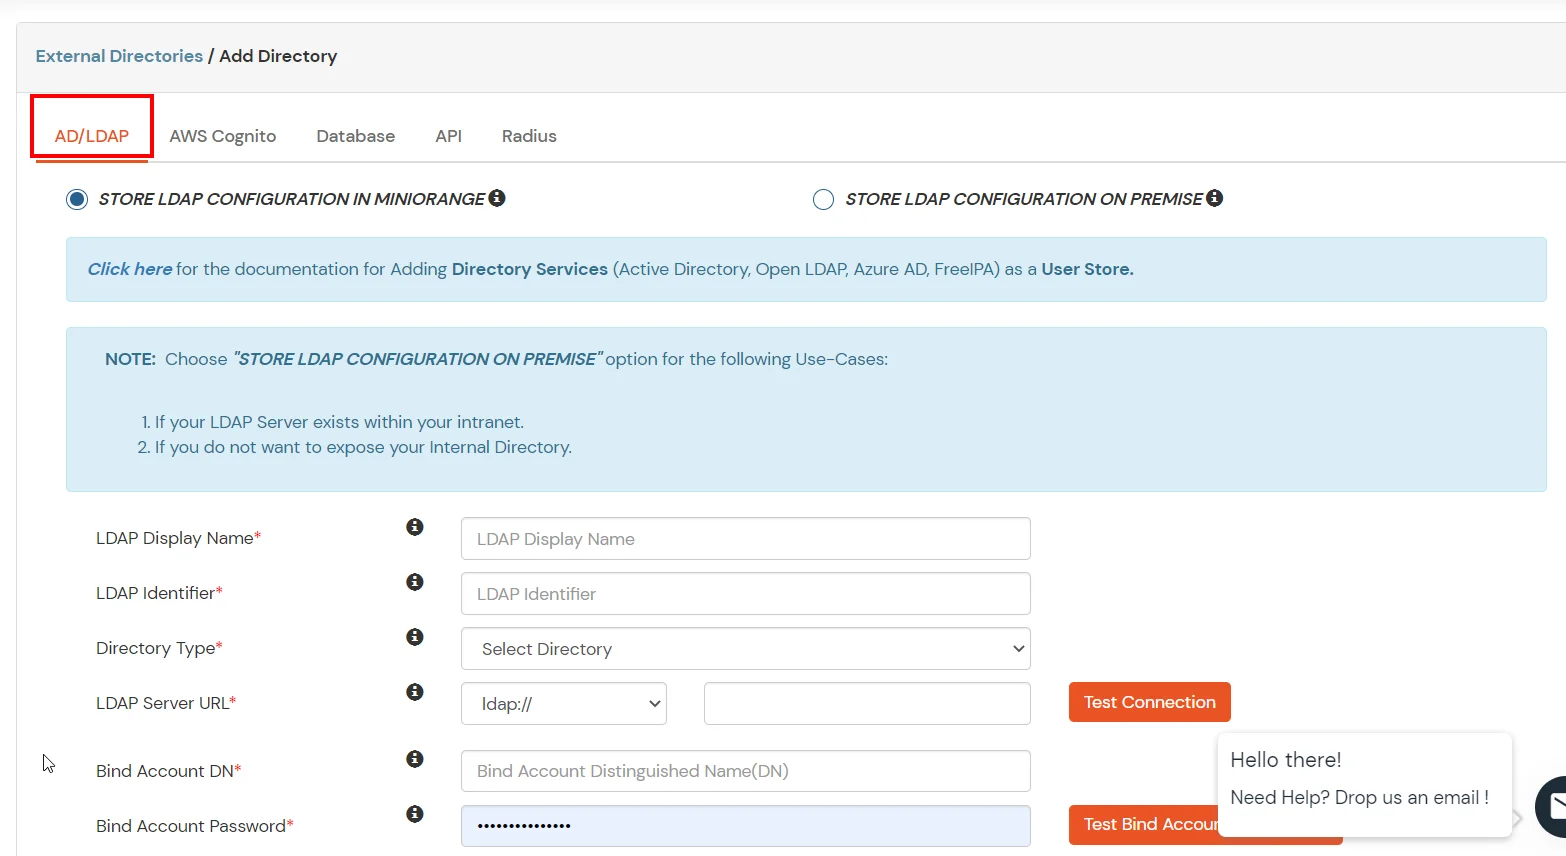The image size is (1566, 856).
Task: Click info icon beside MINIORANGE configuration option
Action: pos(497,198)
